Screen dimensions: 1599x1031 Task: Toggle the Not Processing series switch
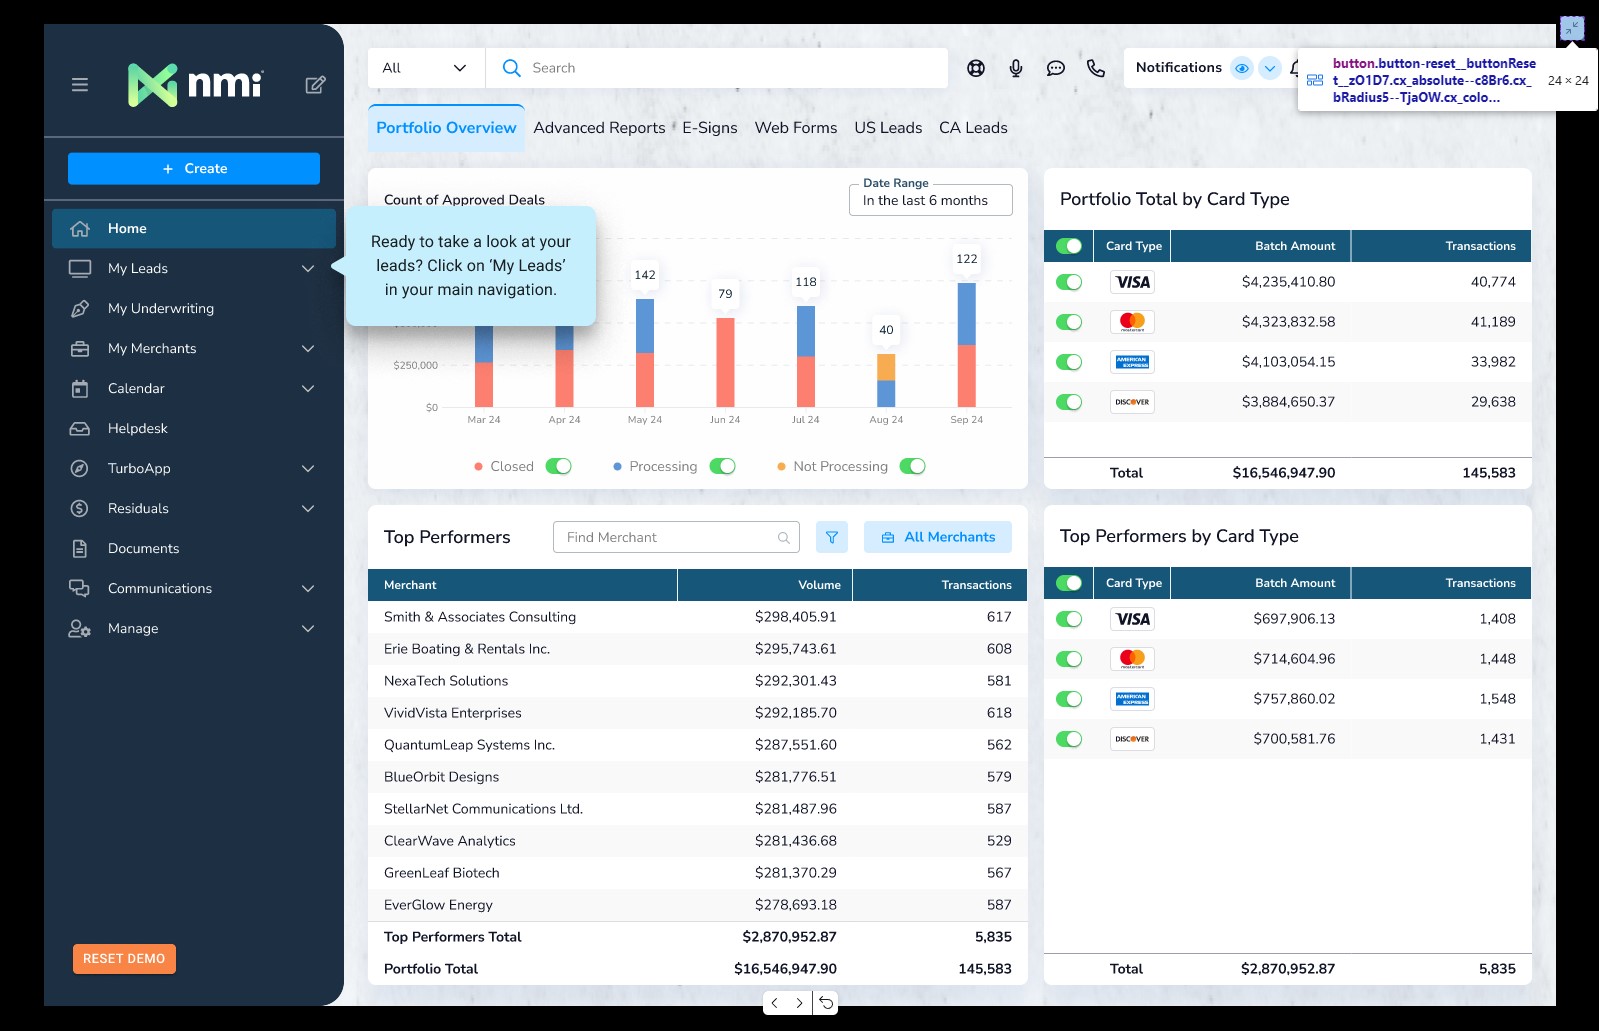point(912,466)
